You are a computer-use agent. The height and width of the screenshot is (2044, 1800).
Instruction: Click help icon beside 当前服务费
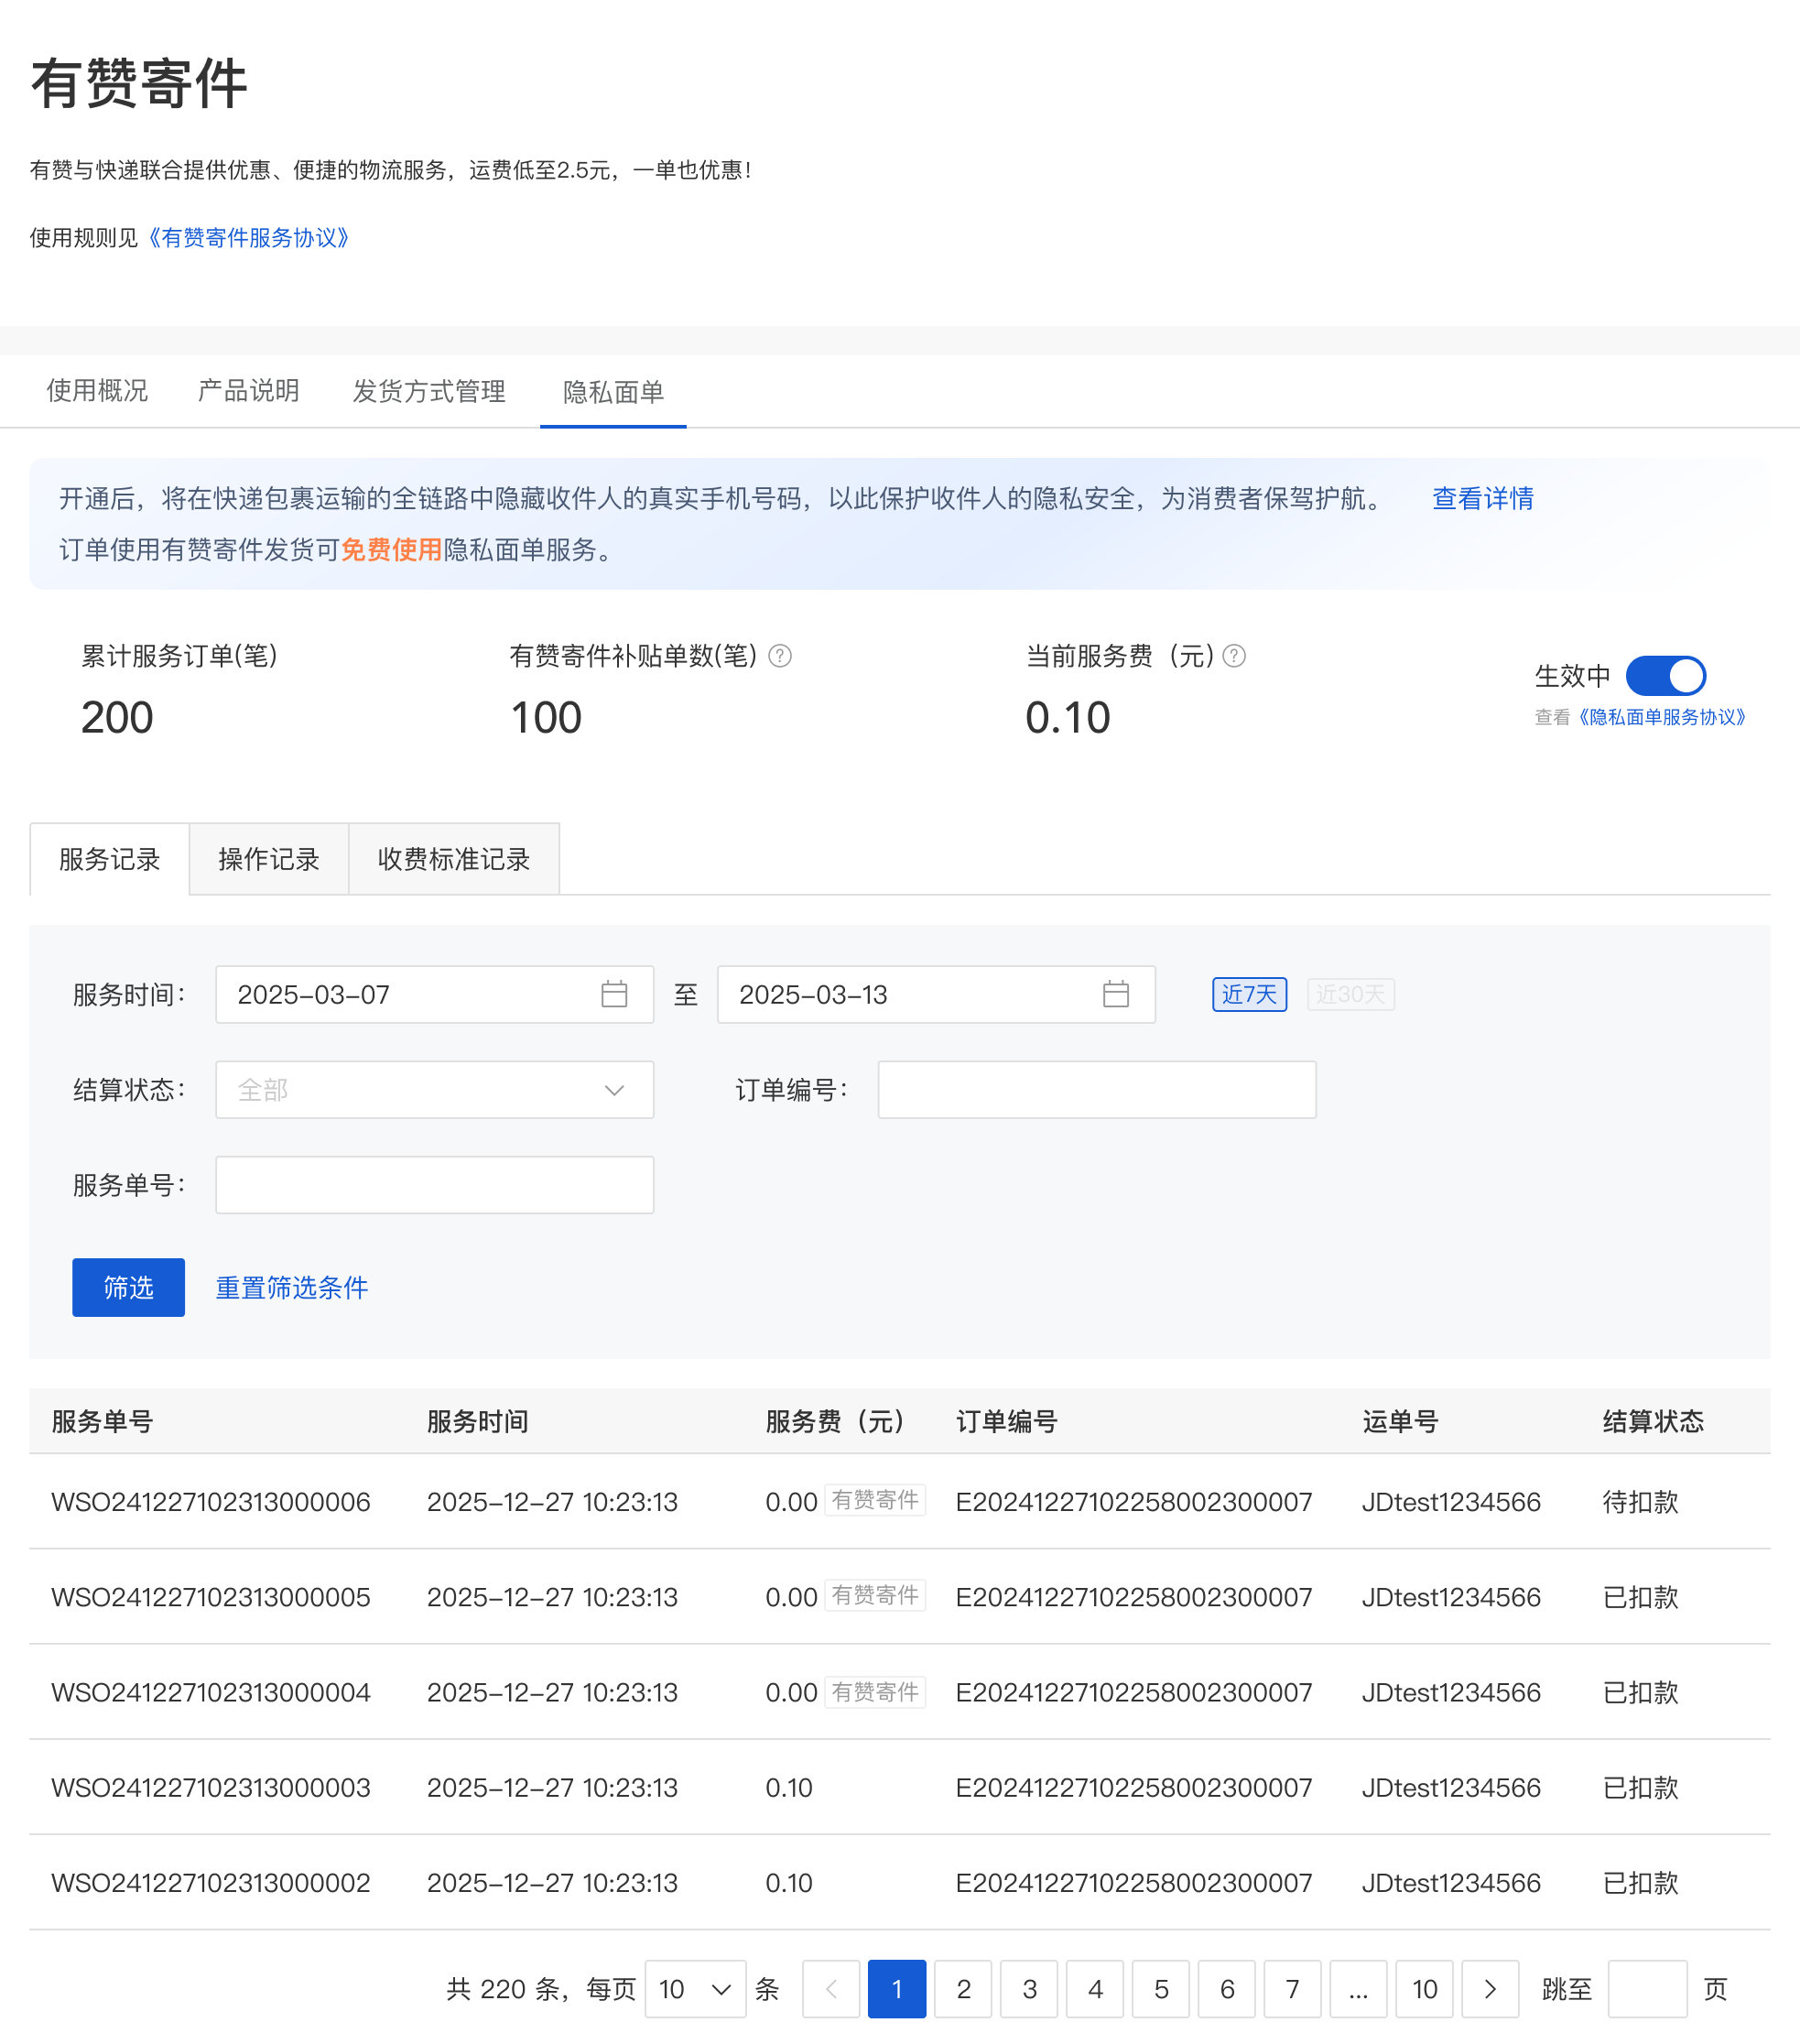click(x=1234, y=656)
